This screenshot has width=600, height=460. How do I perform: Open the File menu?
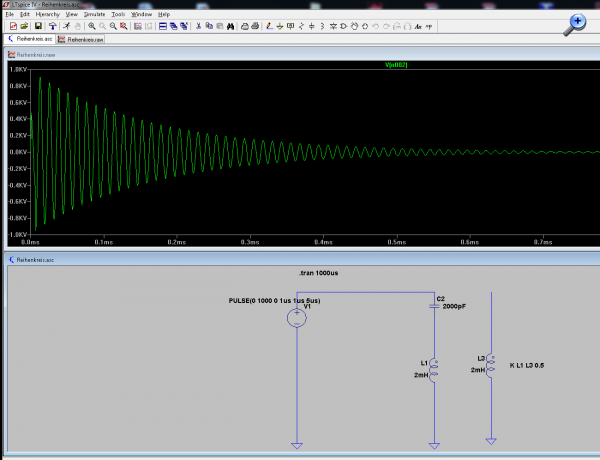[10, 14]
